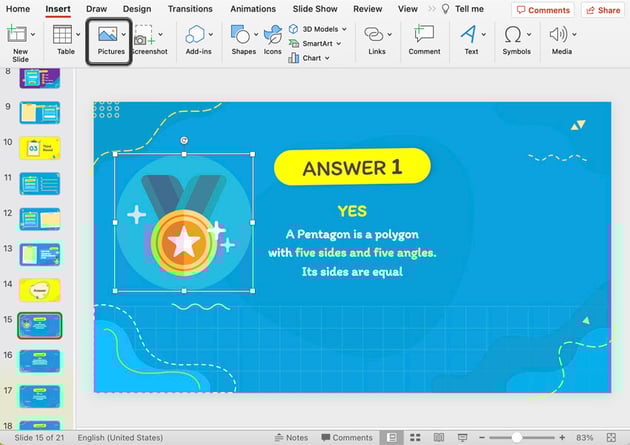This screenshot has width=630, height=445.
Task: Click the ANSWER 1 title shape
Action: [x=352, y=167]
